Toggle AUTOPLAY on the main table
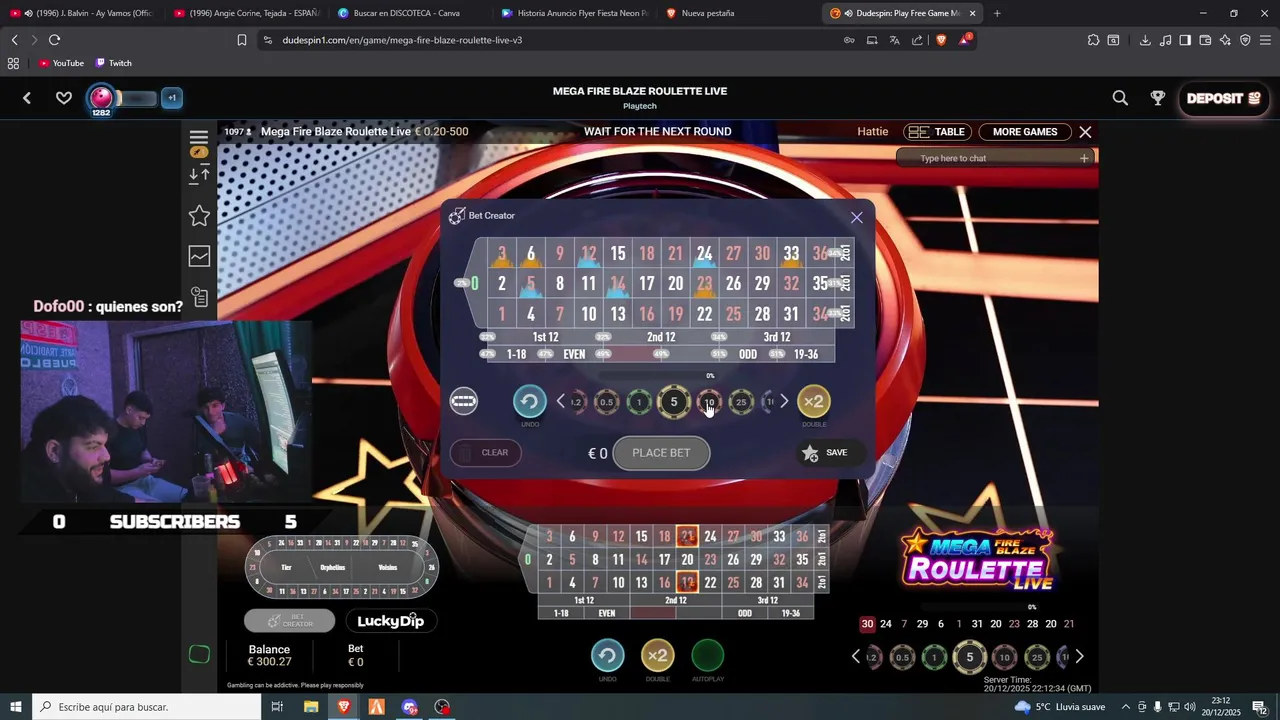 point(707,656)
